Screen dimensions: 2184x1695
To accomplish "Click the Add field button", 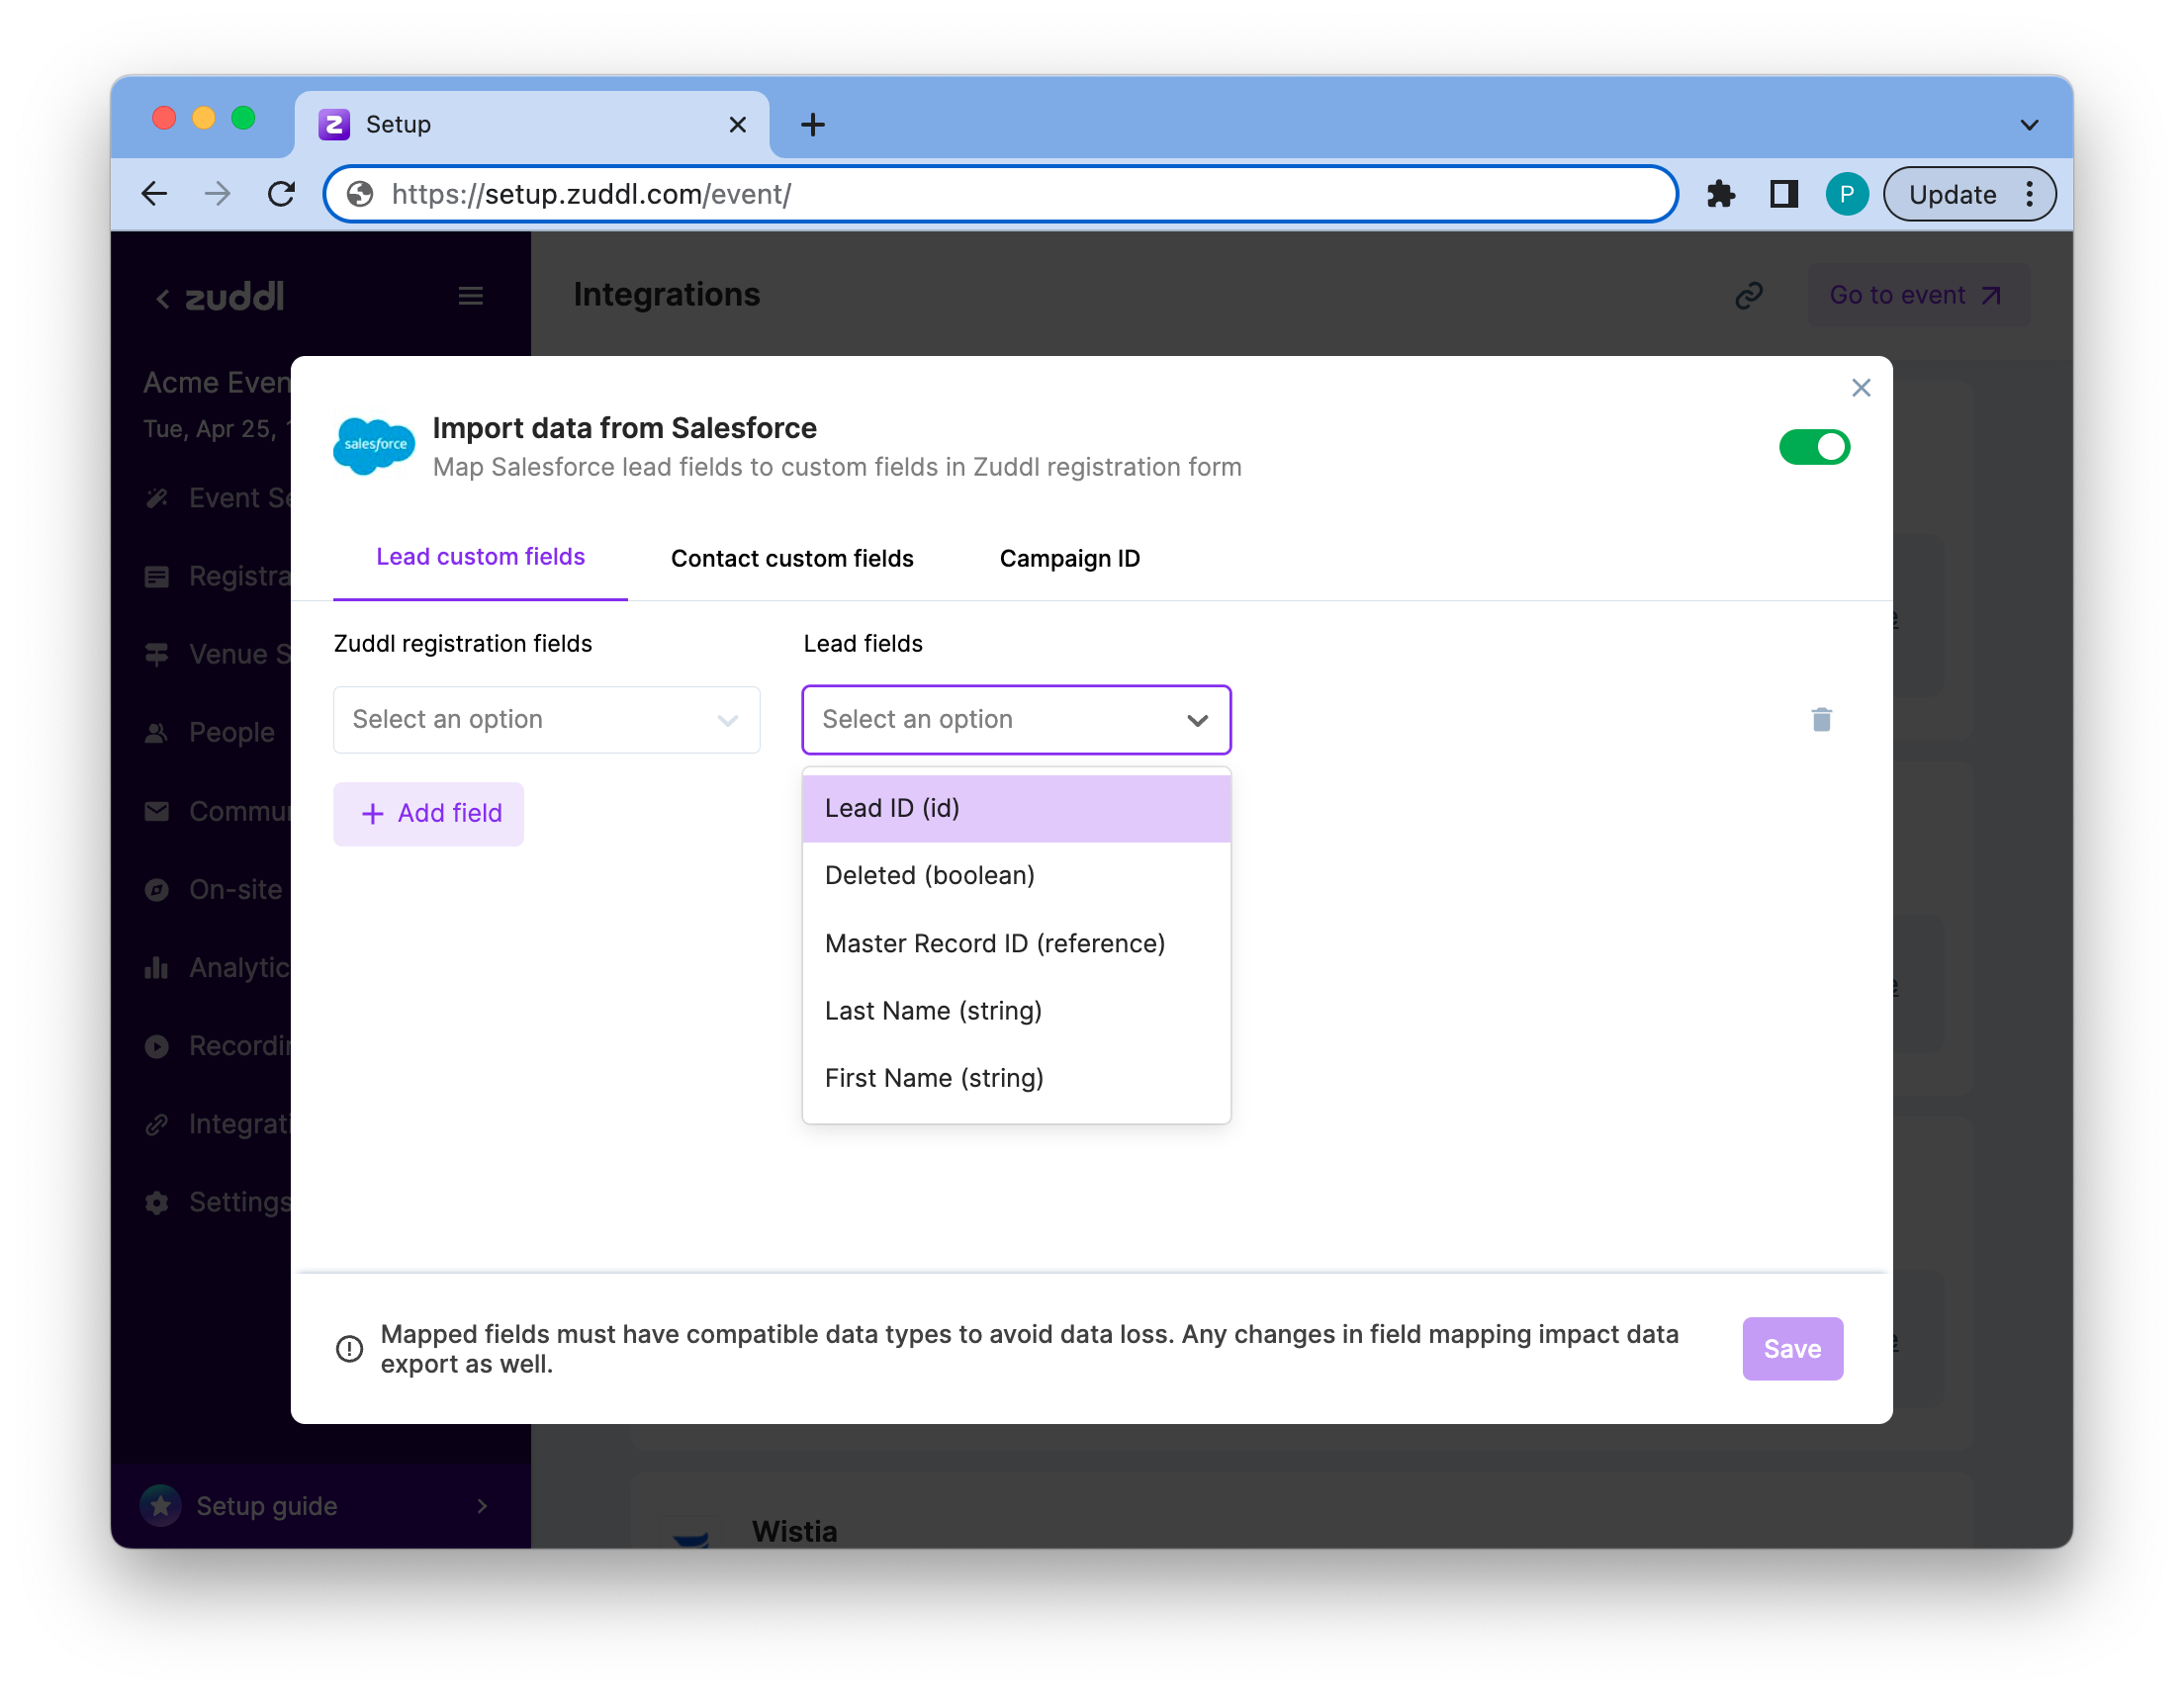I will (x=428, y=813).
